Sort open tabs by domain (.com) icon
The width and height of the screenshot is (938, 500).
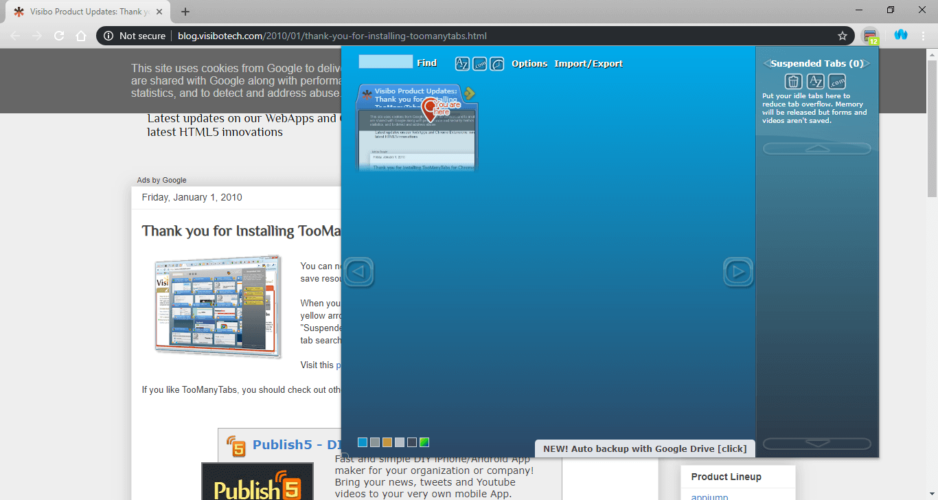coord(480,63)
